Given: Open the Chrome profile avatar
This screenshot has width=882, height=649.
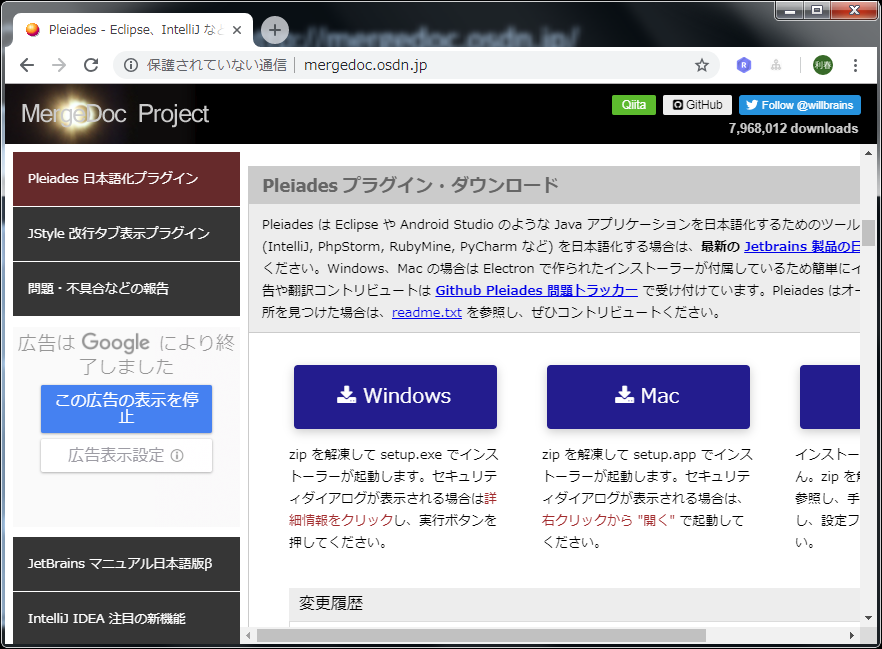Looking at the screenshot, I should (822, 65).
